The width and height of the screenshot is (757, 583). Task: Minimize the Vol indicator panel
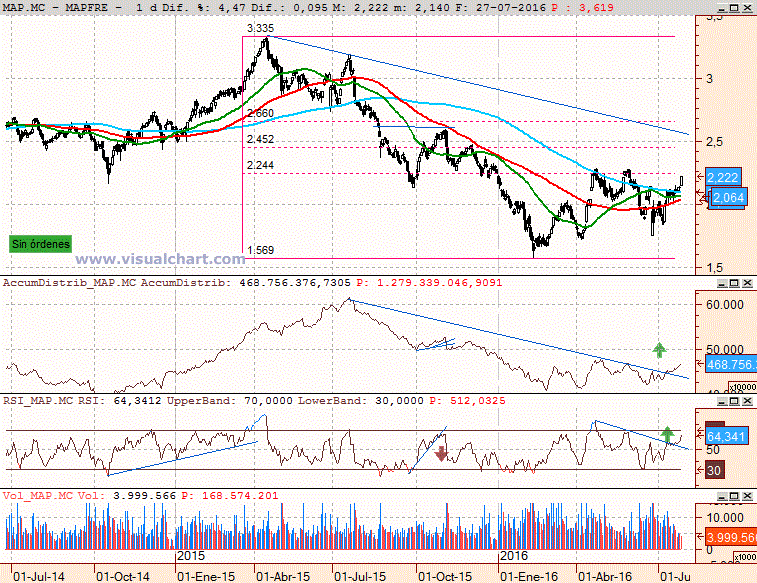(x=721, y=496)
